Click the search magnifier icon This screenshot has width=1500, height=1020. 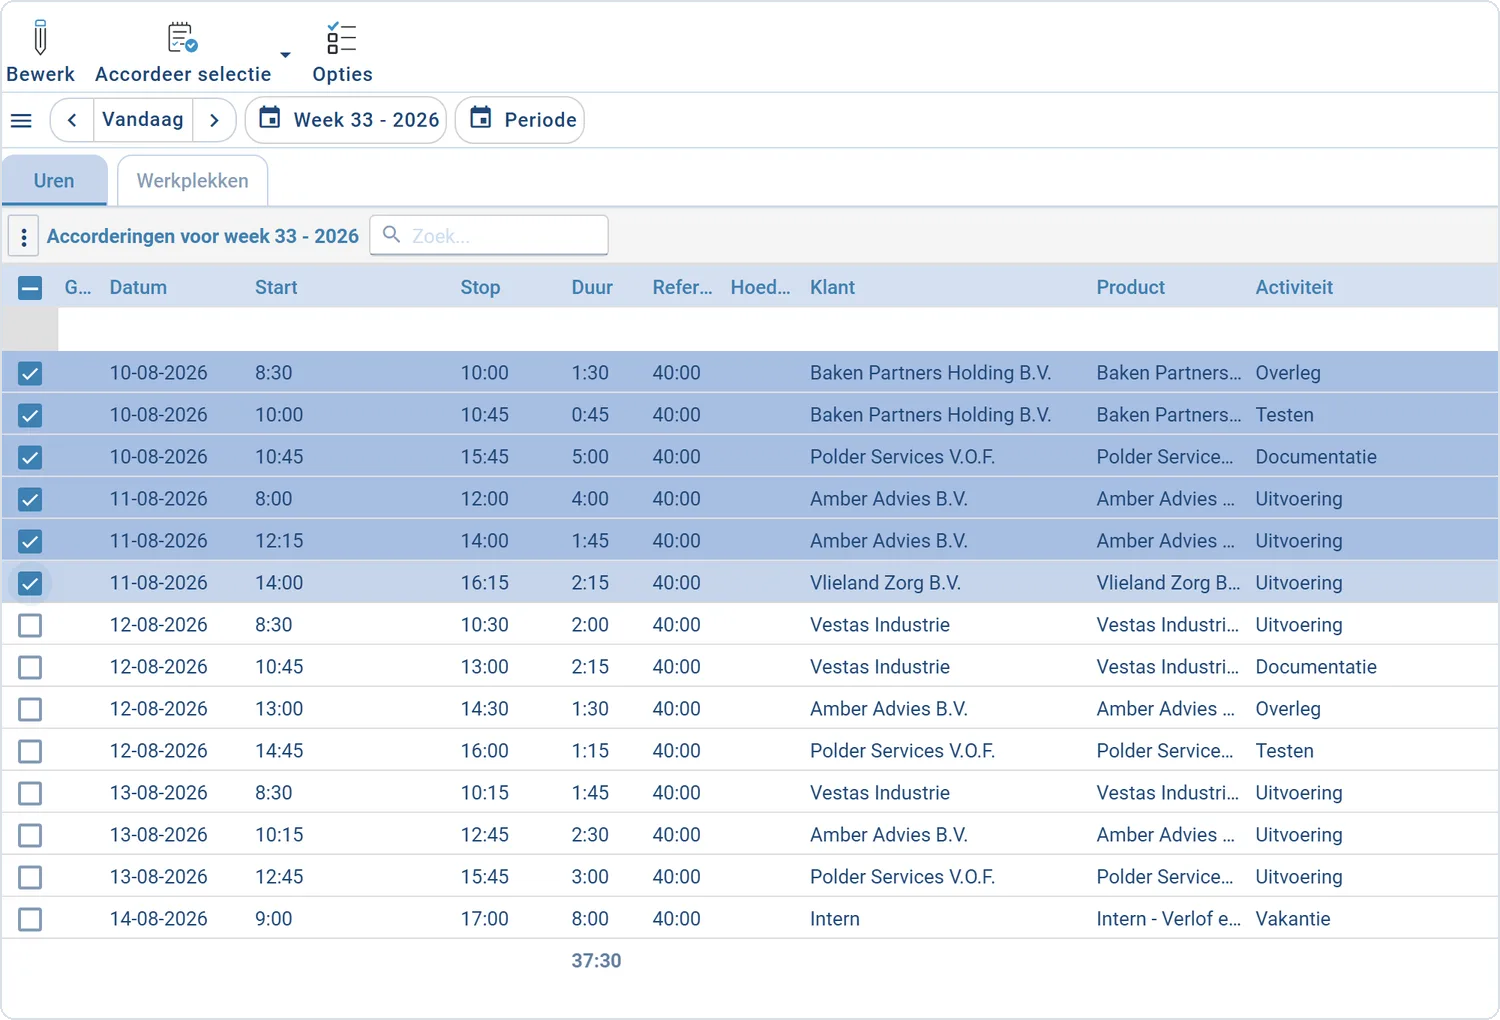pyautogui.click(x=392, y=234)
